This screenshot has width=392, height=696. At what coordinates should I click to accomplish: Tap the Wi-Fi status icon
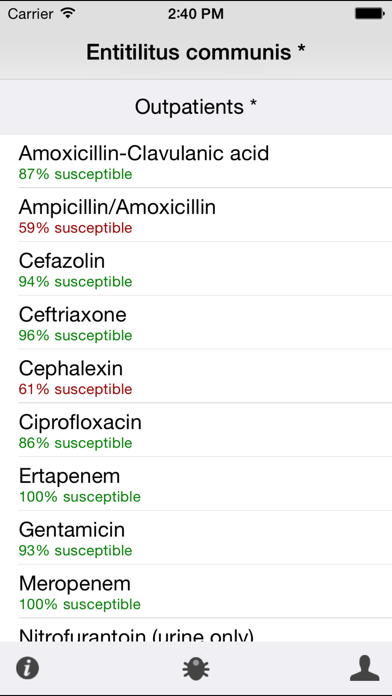(67, 13)
